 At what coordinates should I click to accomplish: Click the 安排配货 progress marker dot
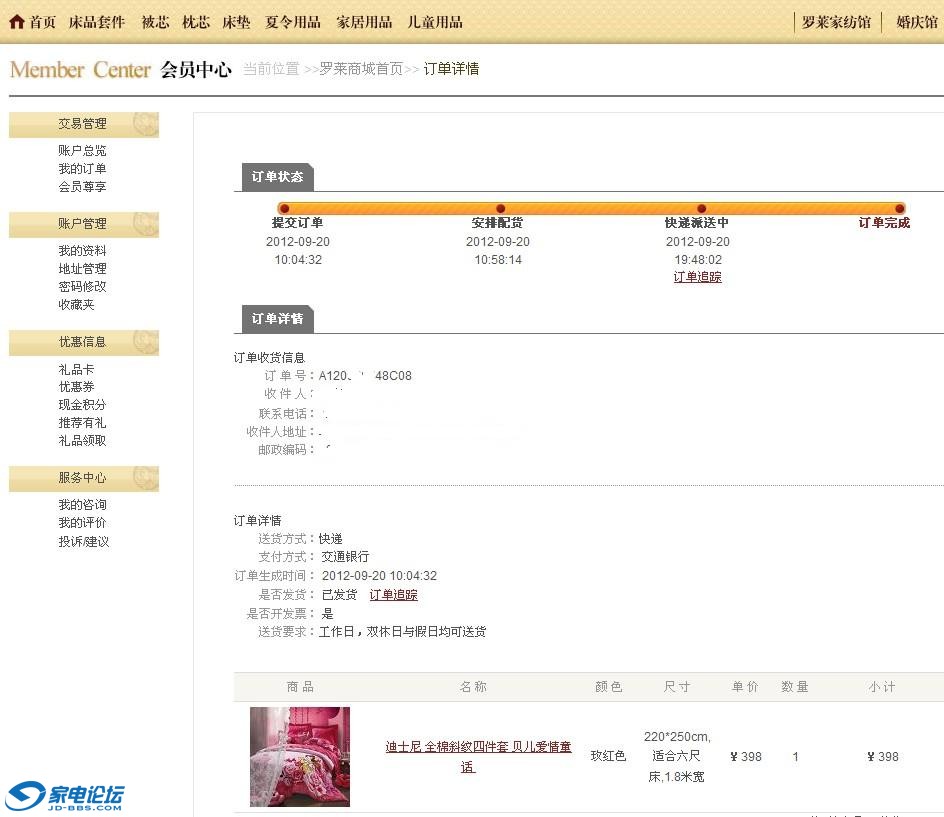[x=501, y=209]
